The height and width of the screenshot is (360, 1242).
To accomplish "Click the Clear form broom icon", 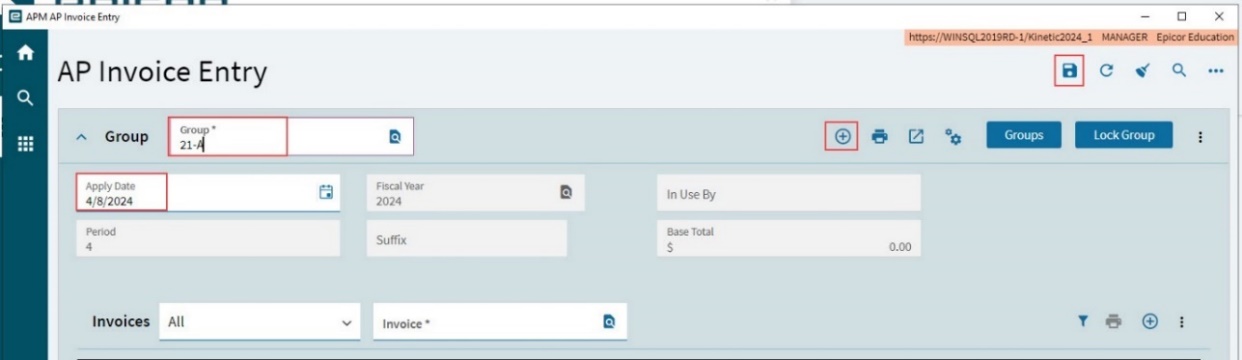I will (x=1142, y=71).
